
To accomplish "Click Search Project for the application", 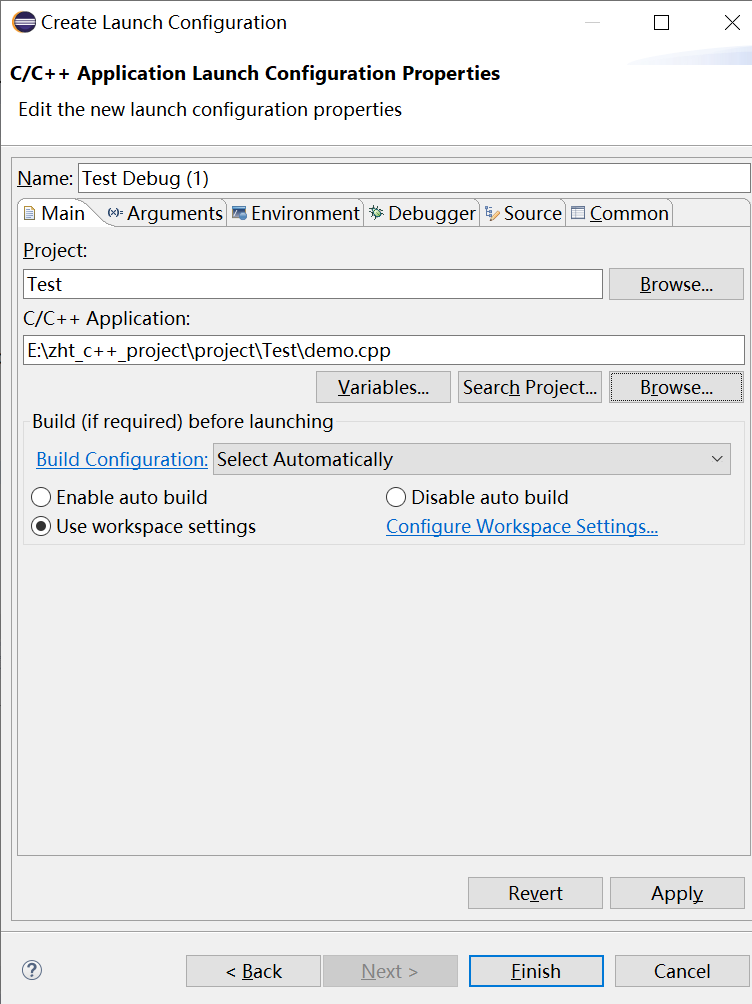I will coord(530,387).
